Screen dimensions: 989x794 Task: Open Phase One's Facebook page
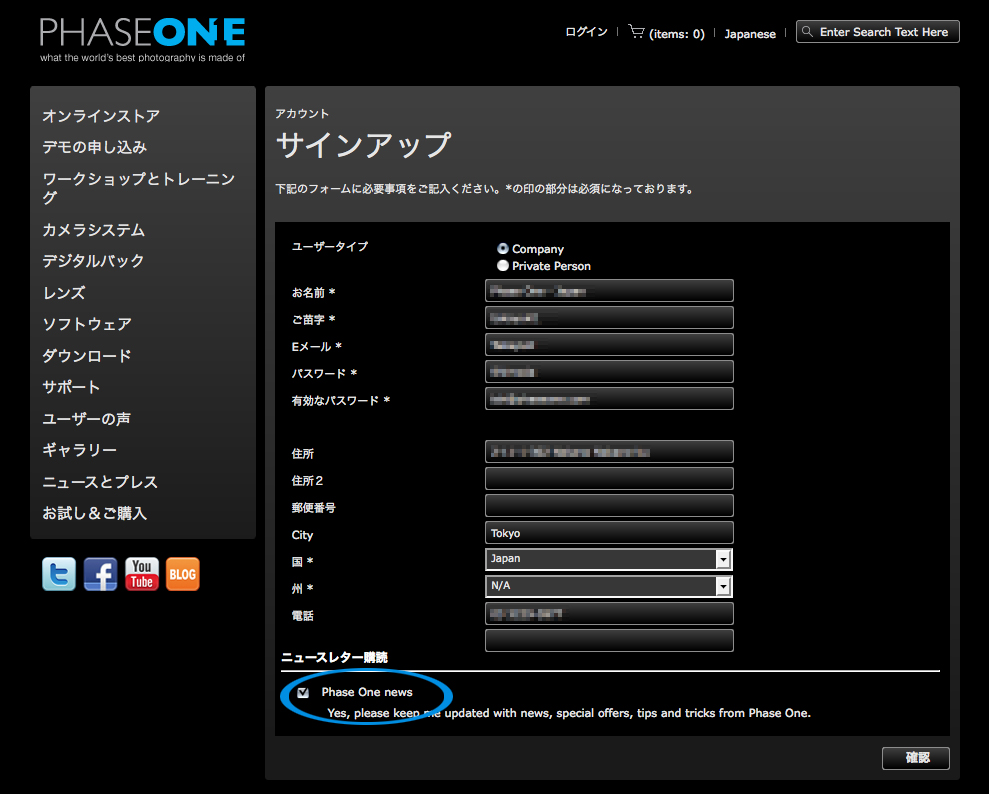(100, 574)
